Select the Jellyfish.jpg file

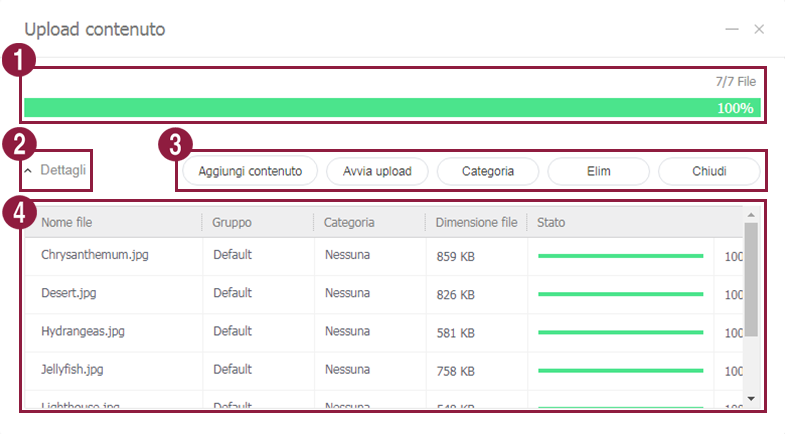72,370
